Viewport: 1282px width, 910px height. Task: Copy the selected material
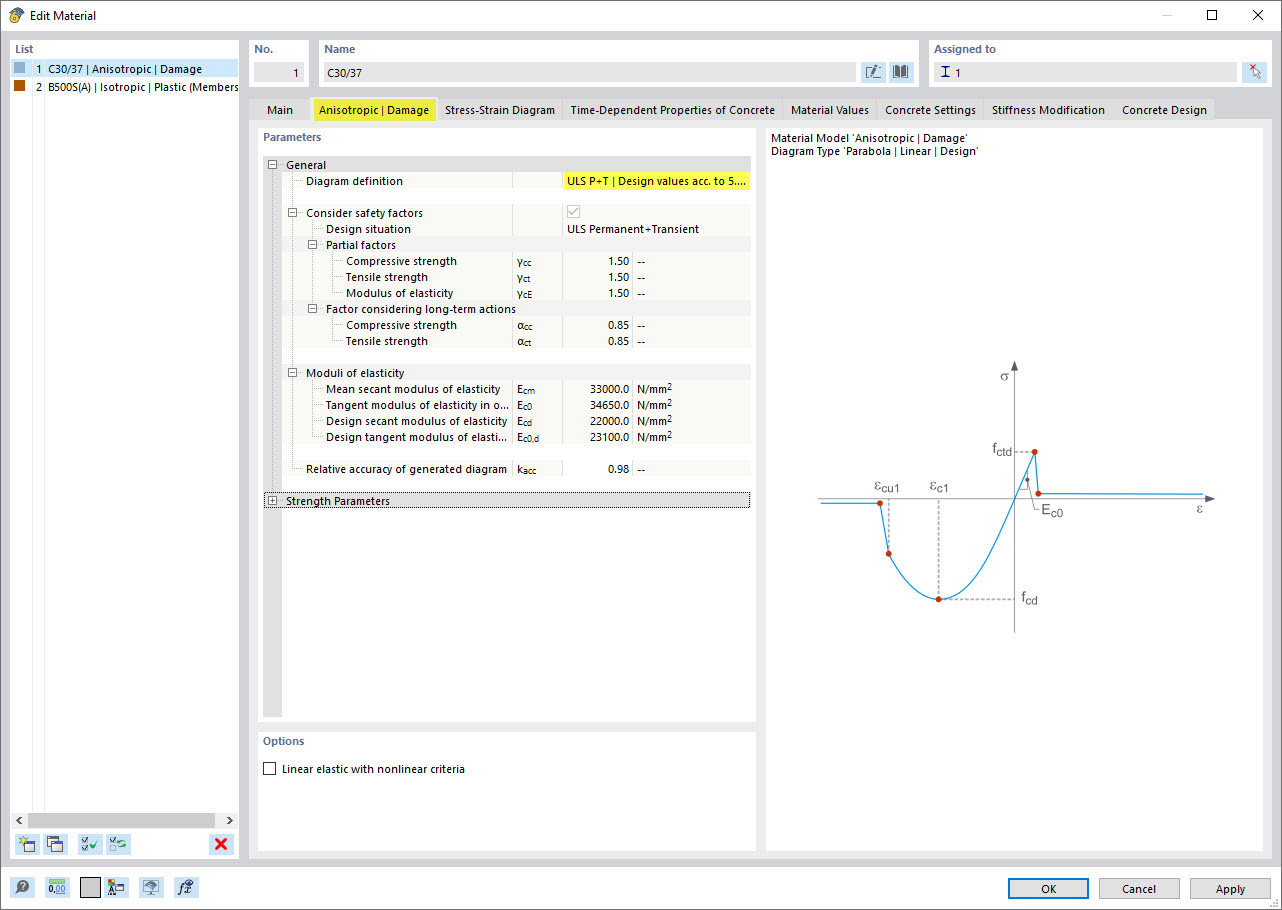coord(56,844)
